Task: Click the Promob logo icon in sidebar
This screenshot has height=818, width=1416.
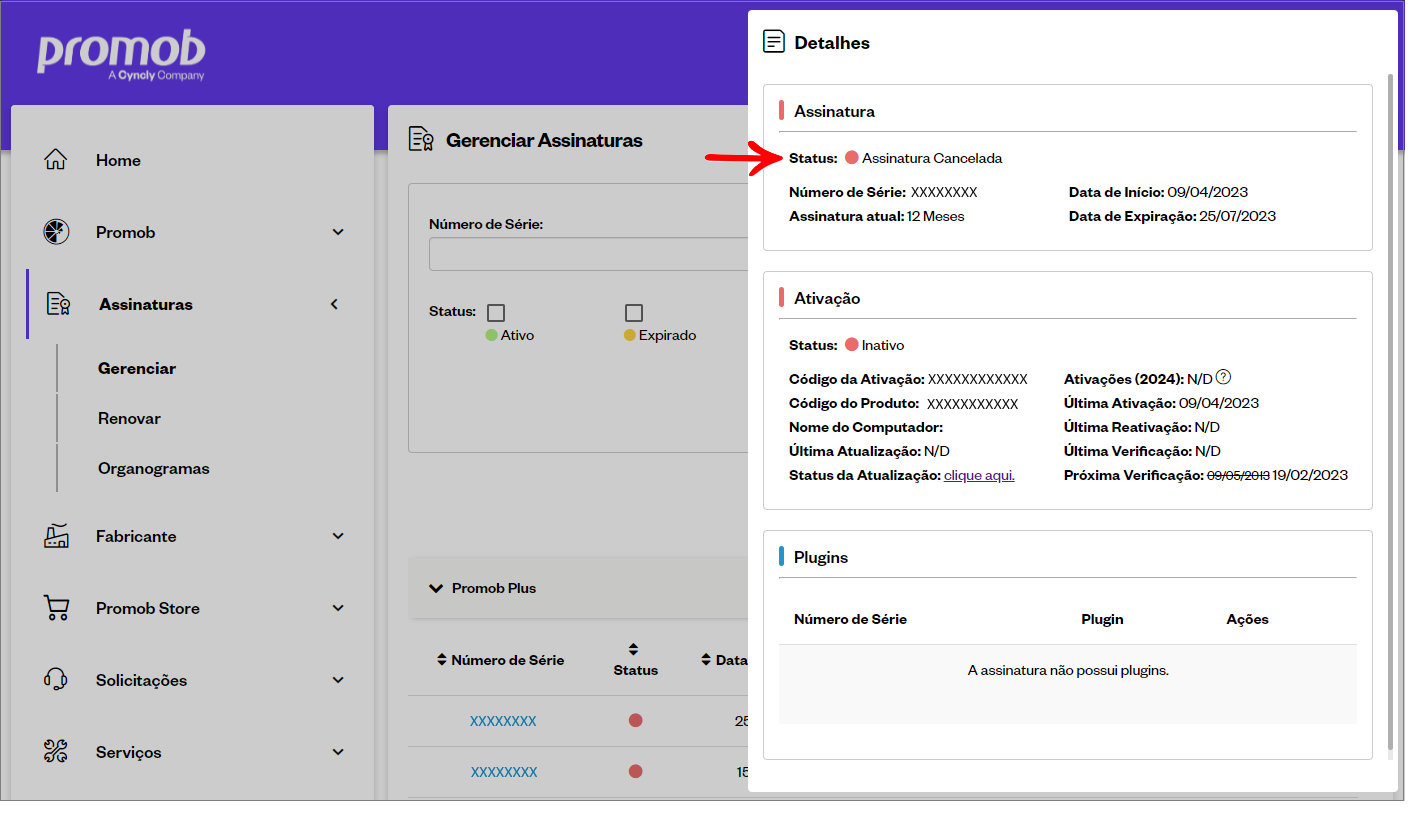Action: click(56, 232)
